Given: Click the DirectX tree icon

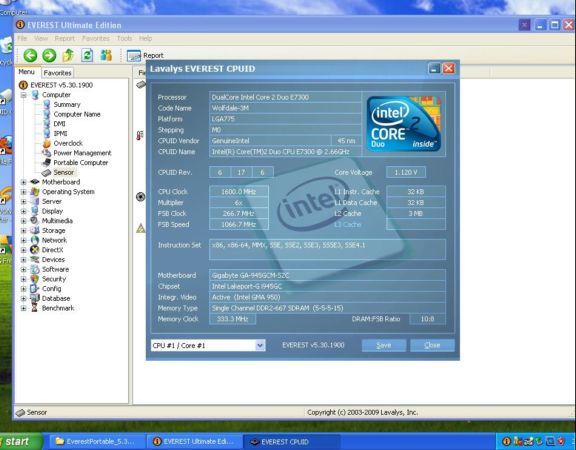Looking at the screenshot, I should (x=35, y=250).
